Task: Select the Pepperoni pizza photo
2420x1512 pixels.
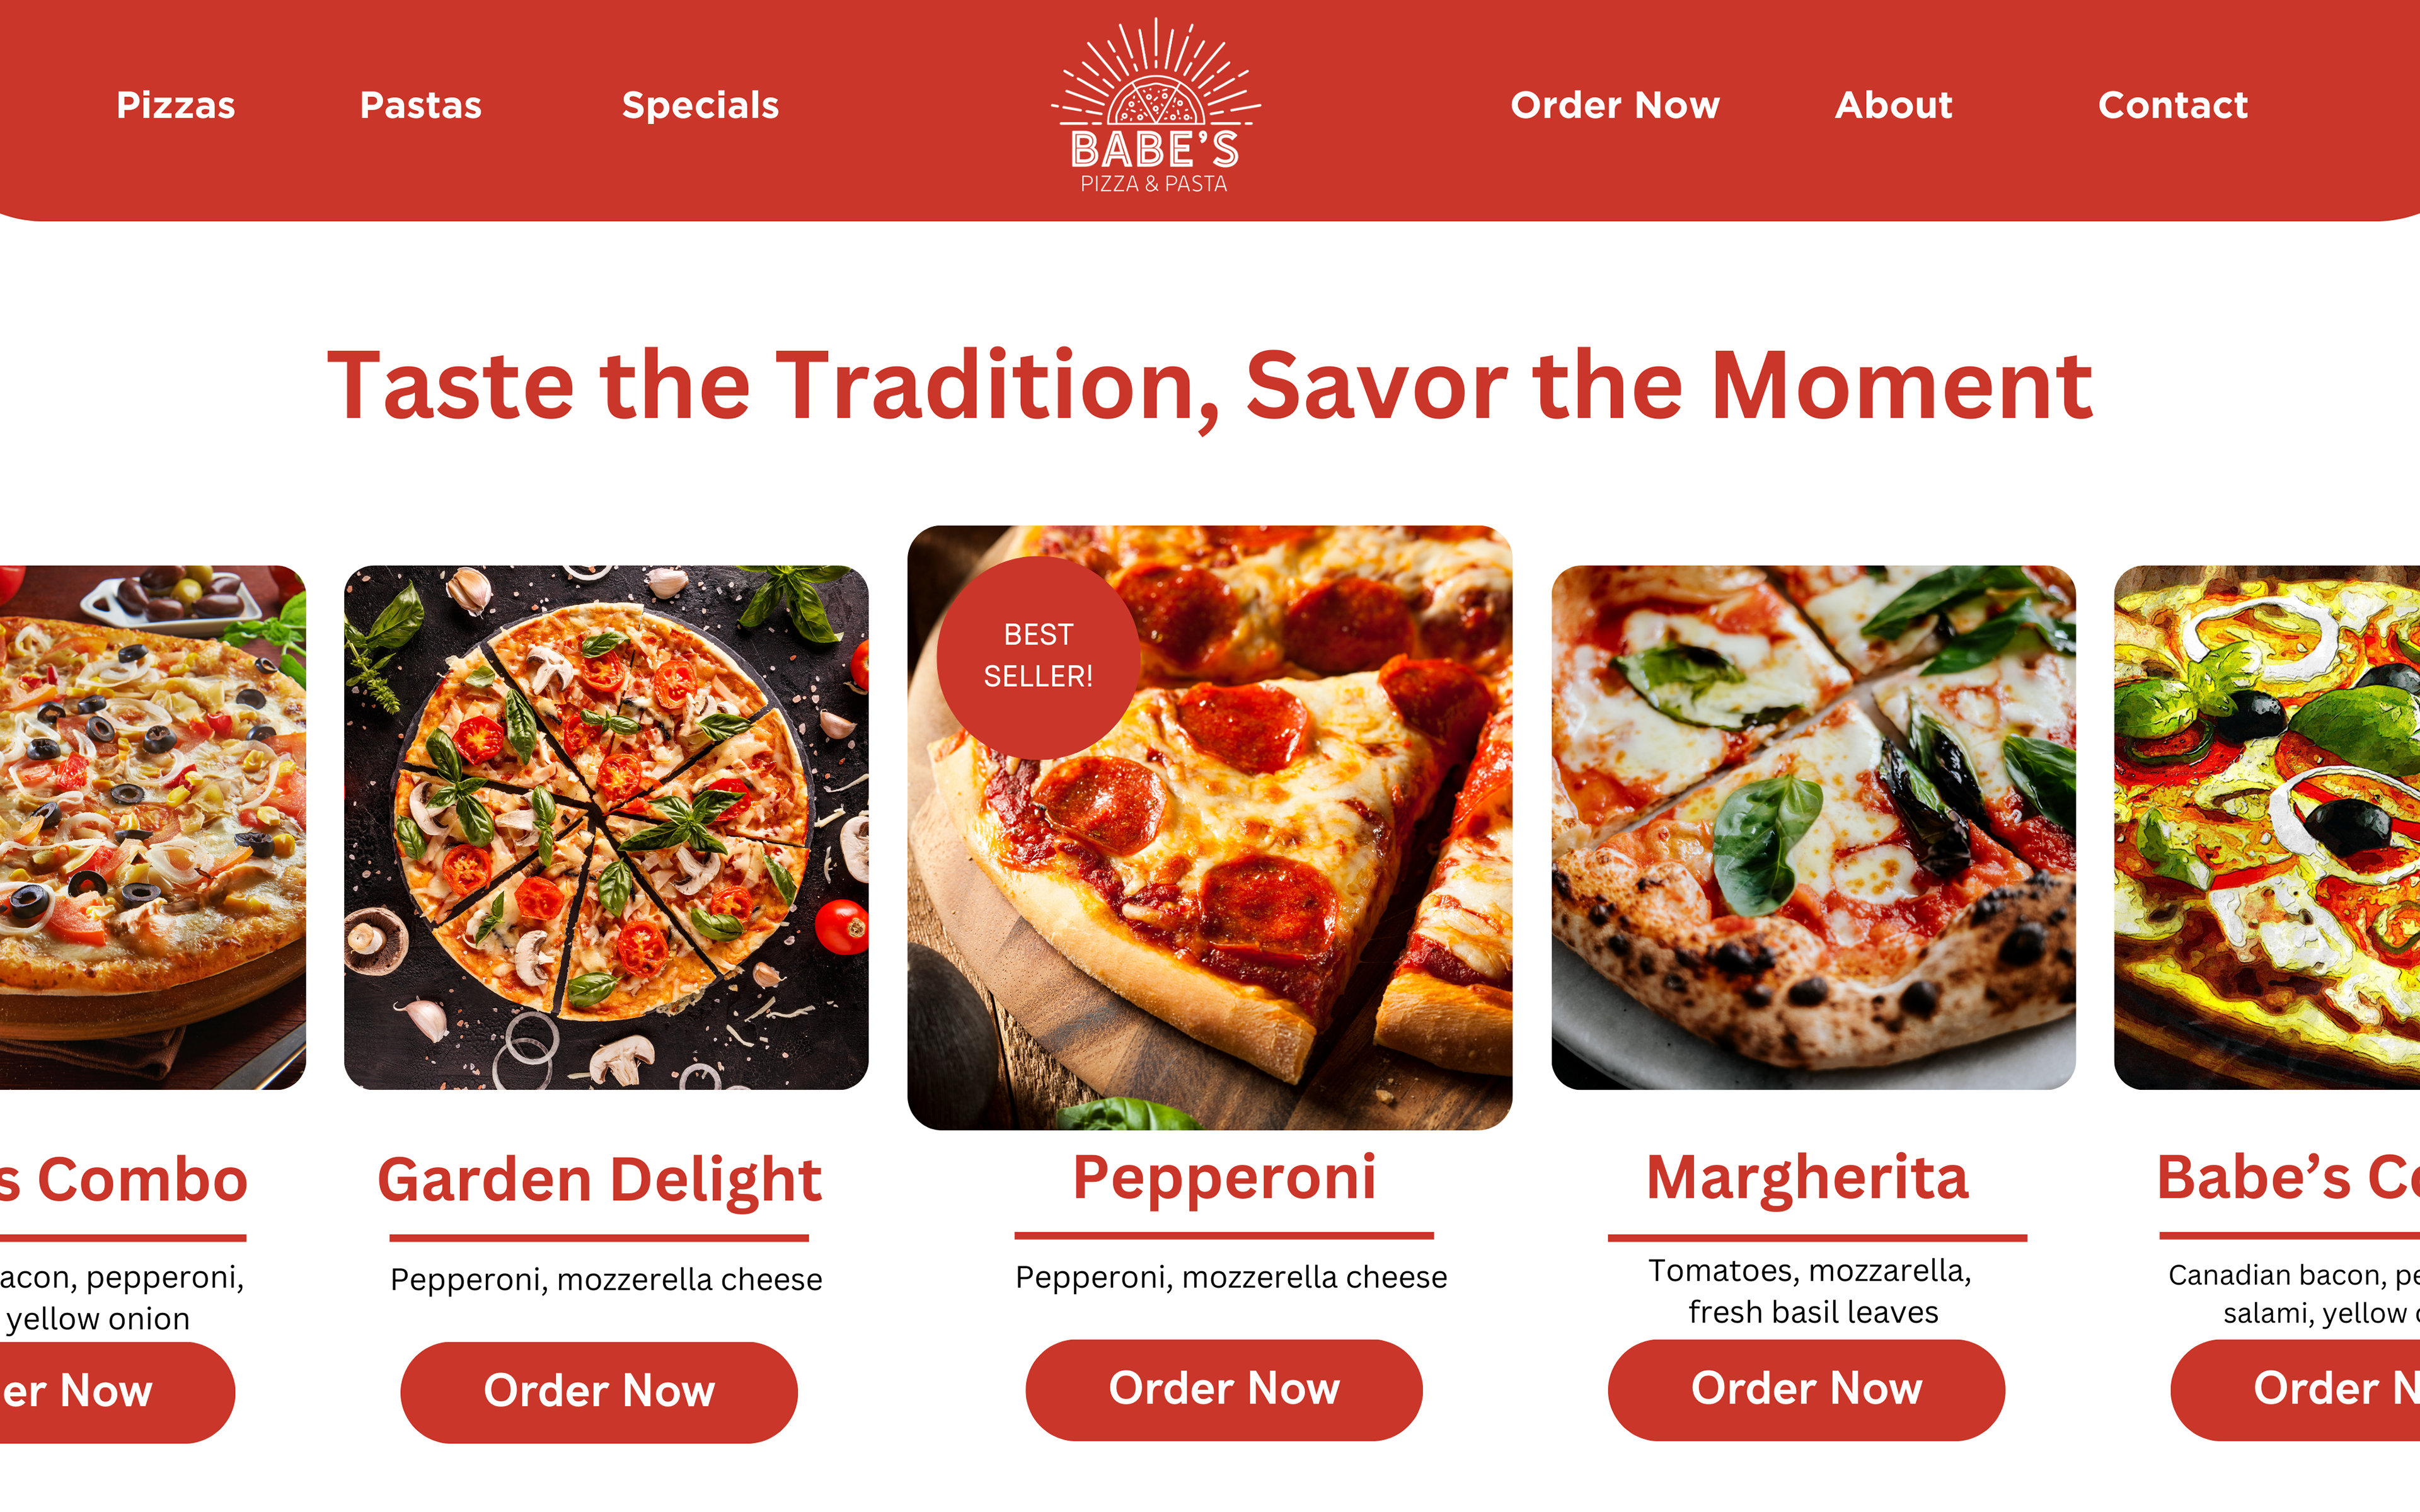Action: click(x=1210, y=827)
